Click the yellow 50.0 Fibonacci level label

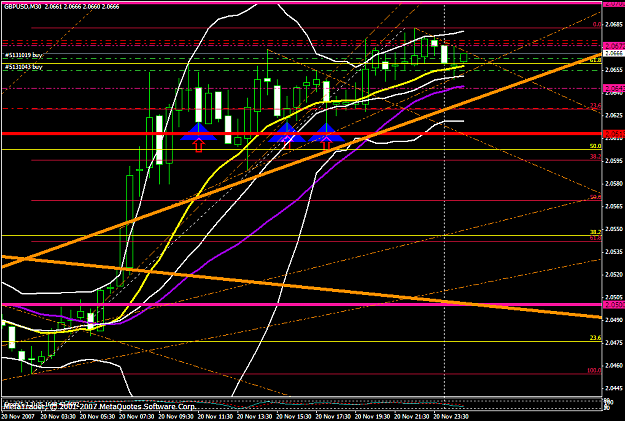click(596, 146)
